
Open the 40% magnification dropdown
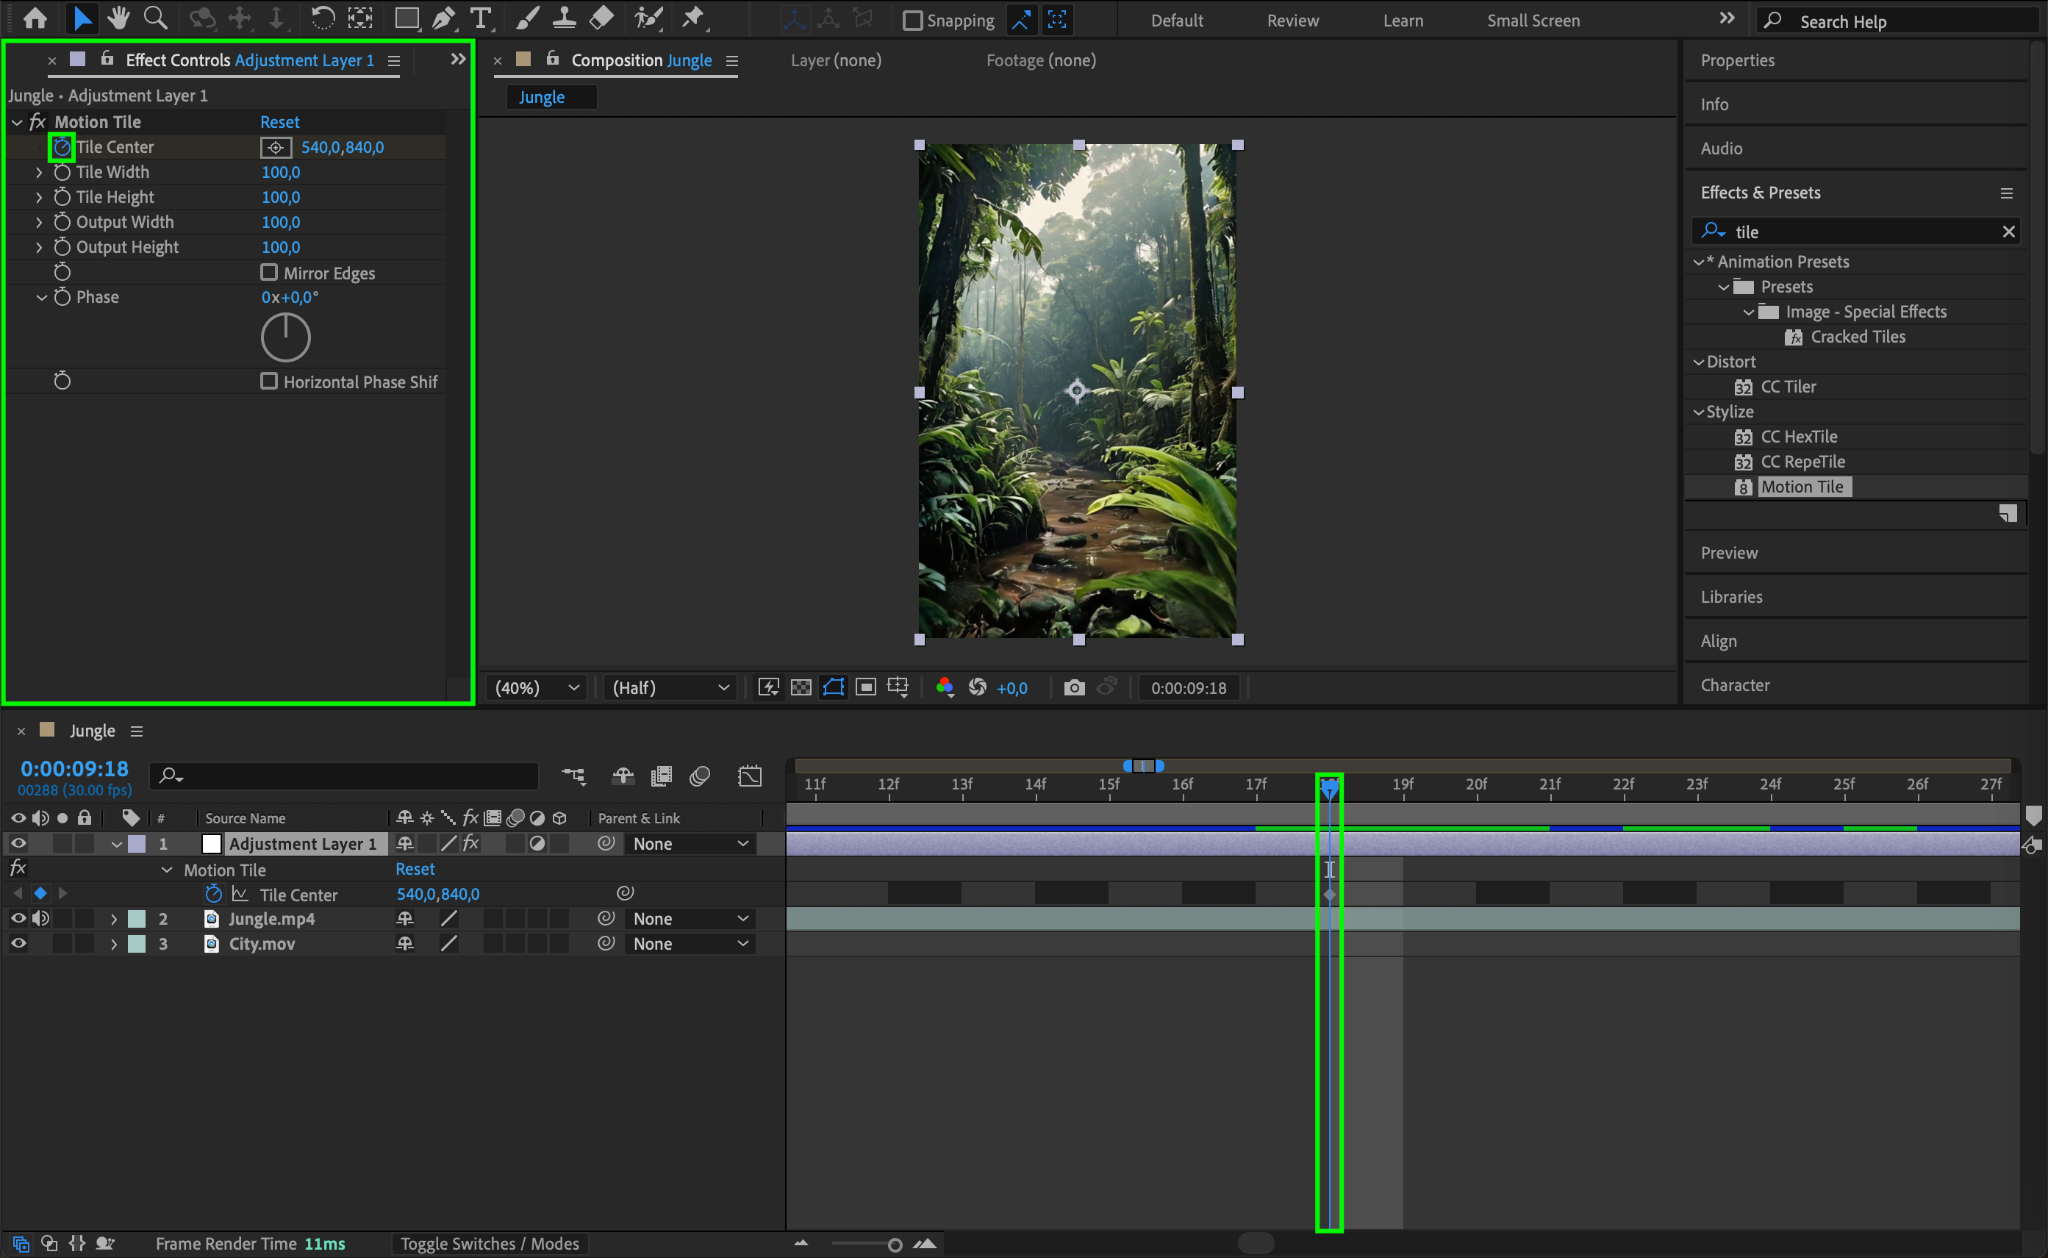coord(537,688)
